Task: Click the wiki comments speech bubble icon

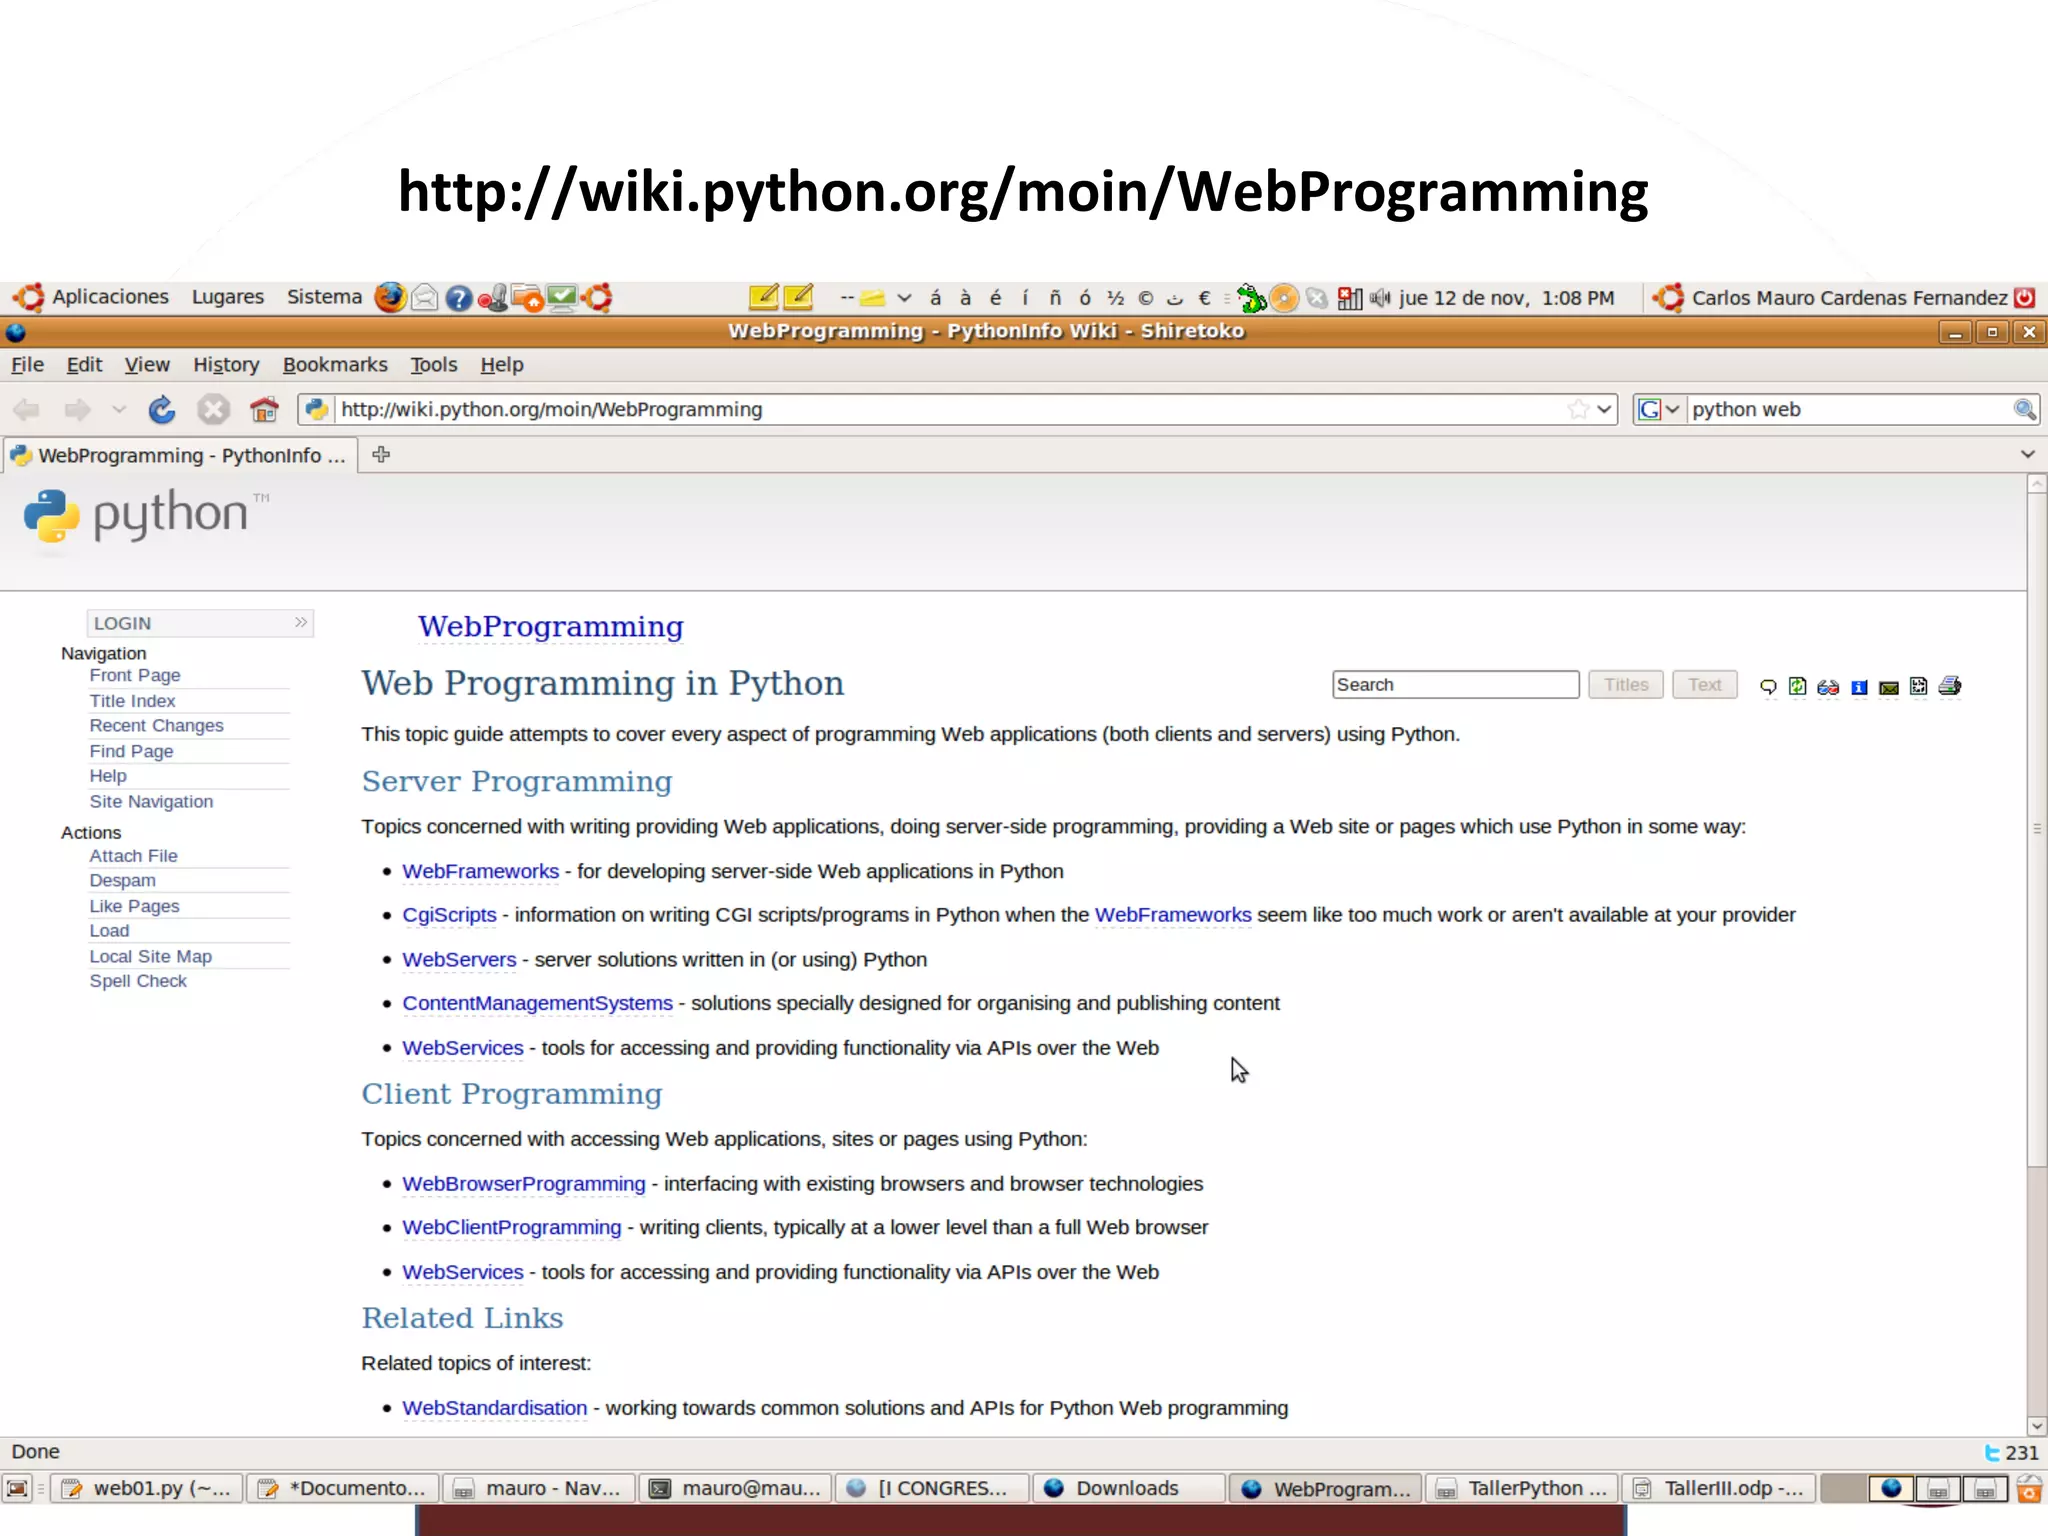Action: pyautogui.click(x=1768, y=686)
